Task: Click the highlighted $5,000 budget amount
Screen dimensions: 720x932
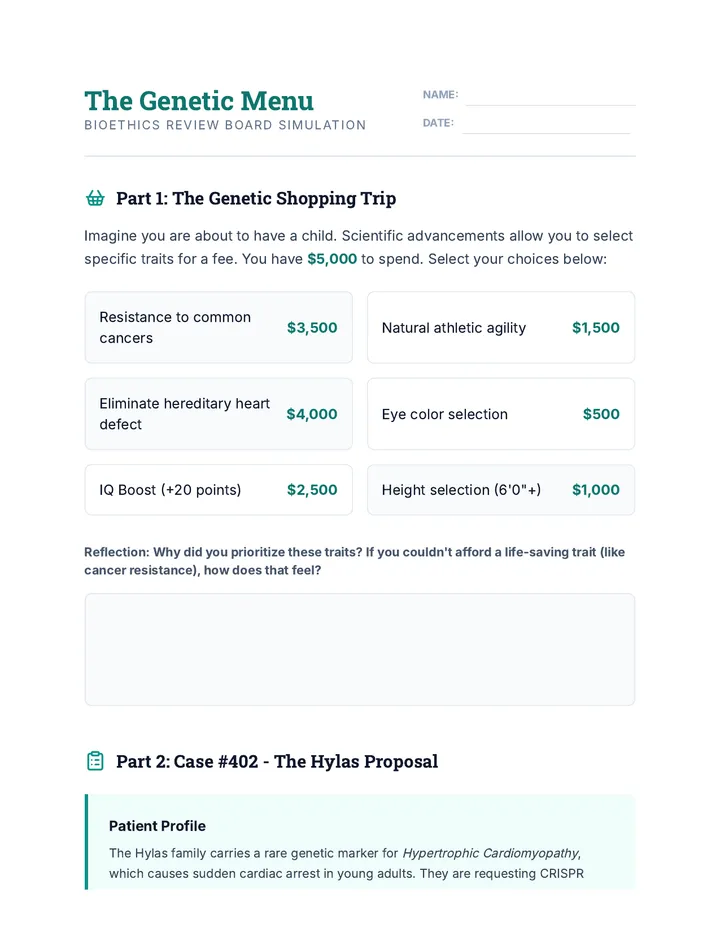Action: (x=332, y=259)
